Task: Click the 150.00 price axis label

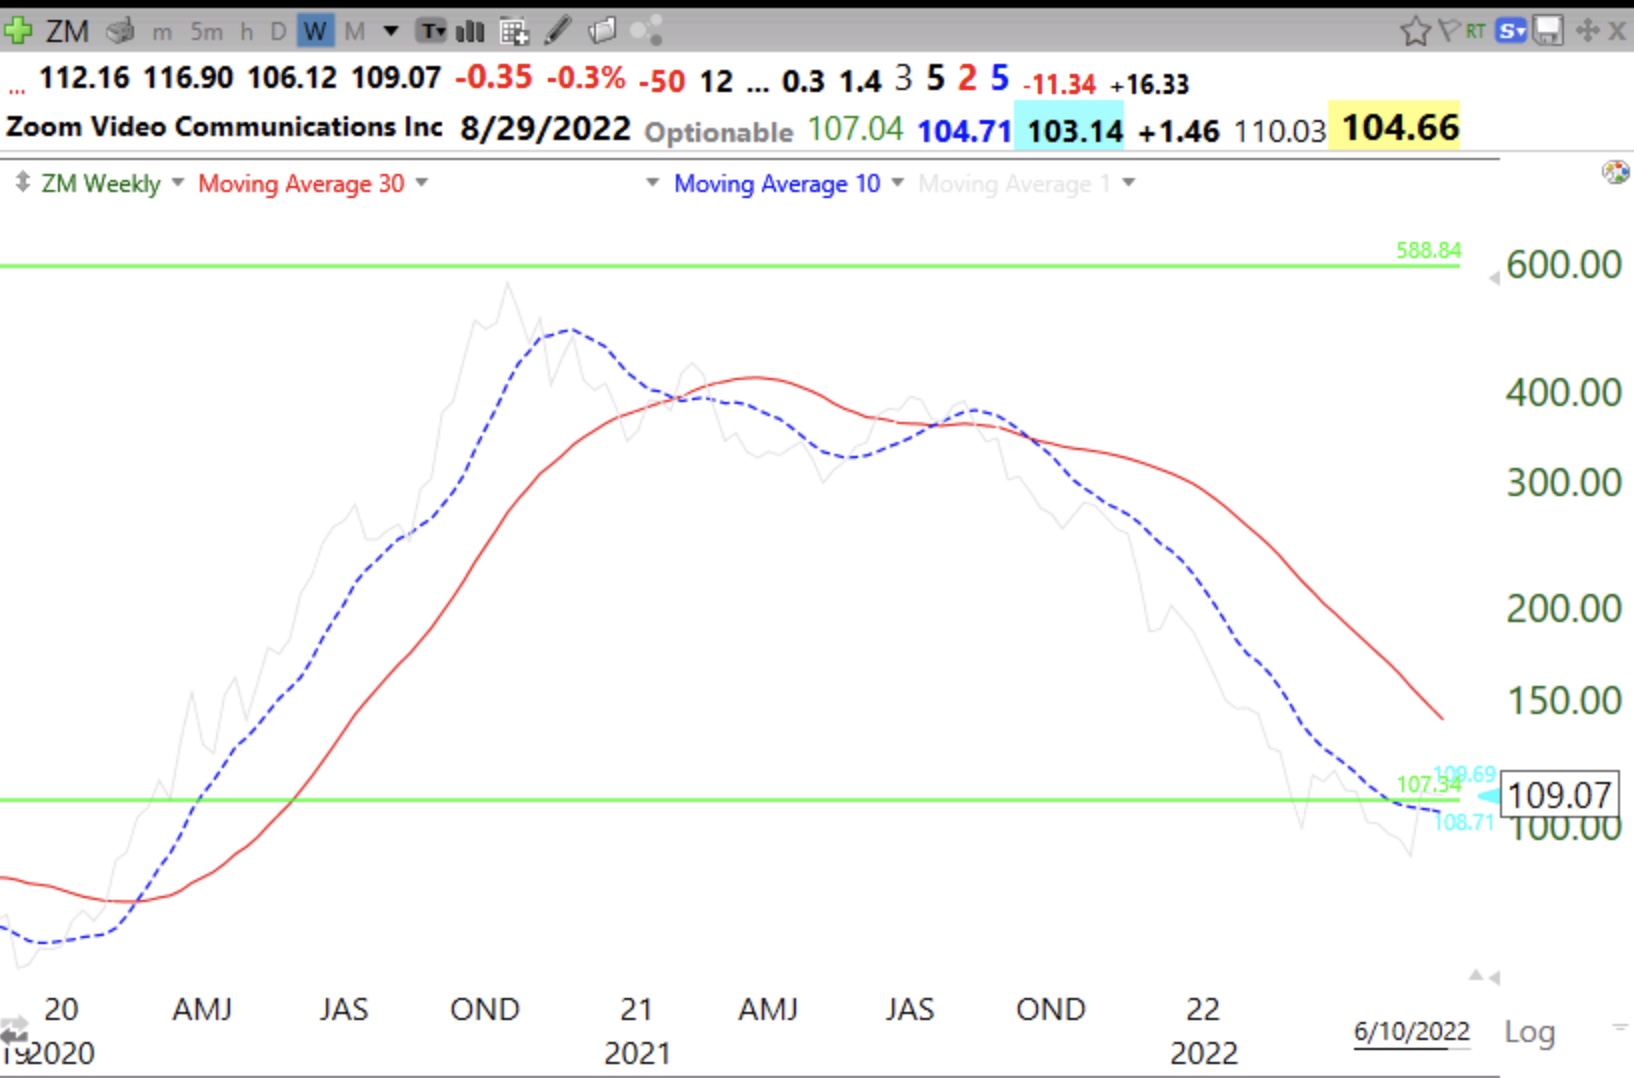Action: (x=1564, y=701)
